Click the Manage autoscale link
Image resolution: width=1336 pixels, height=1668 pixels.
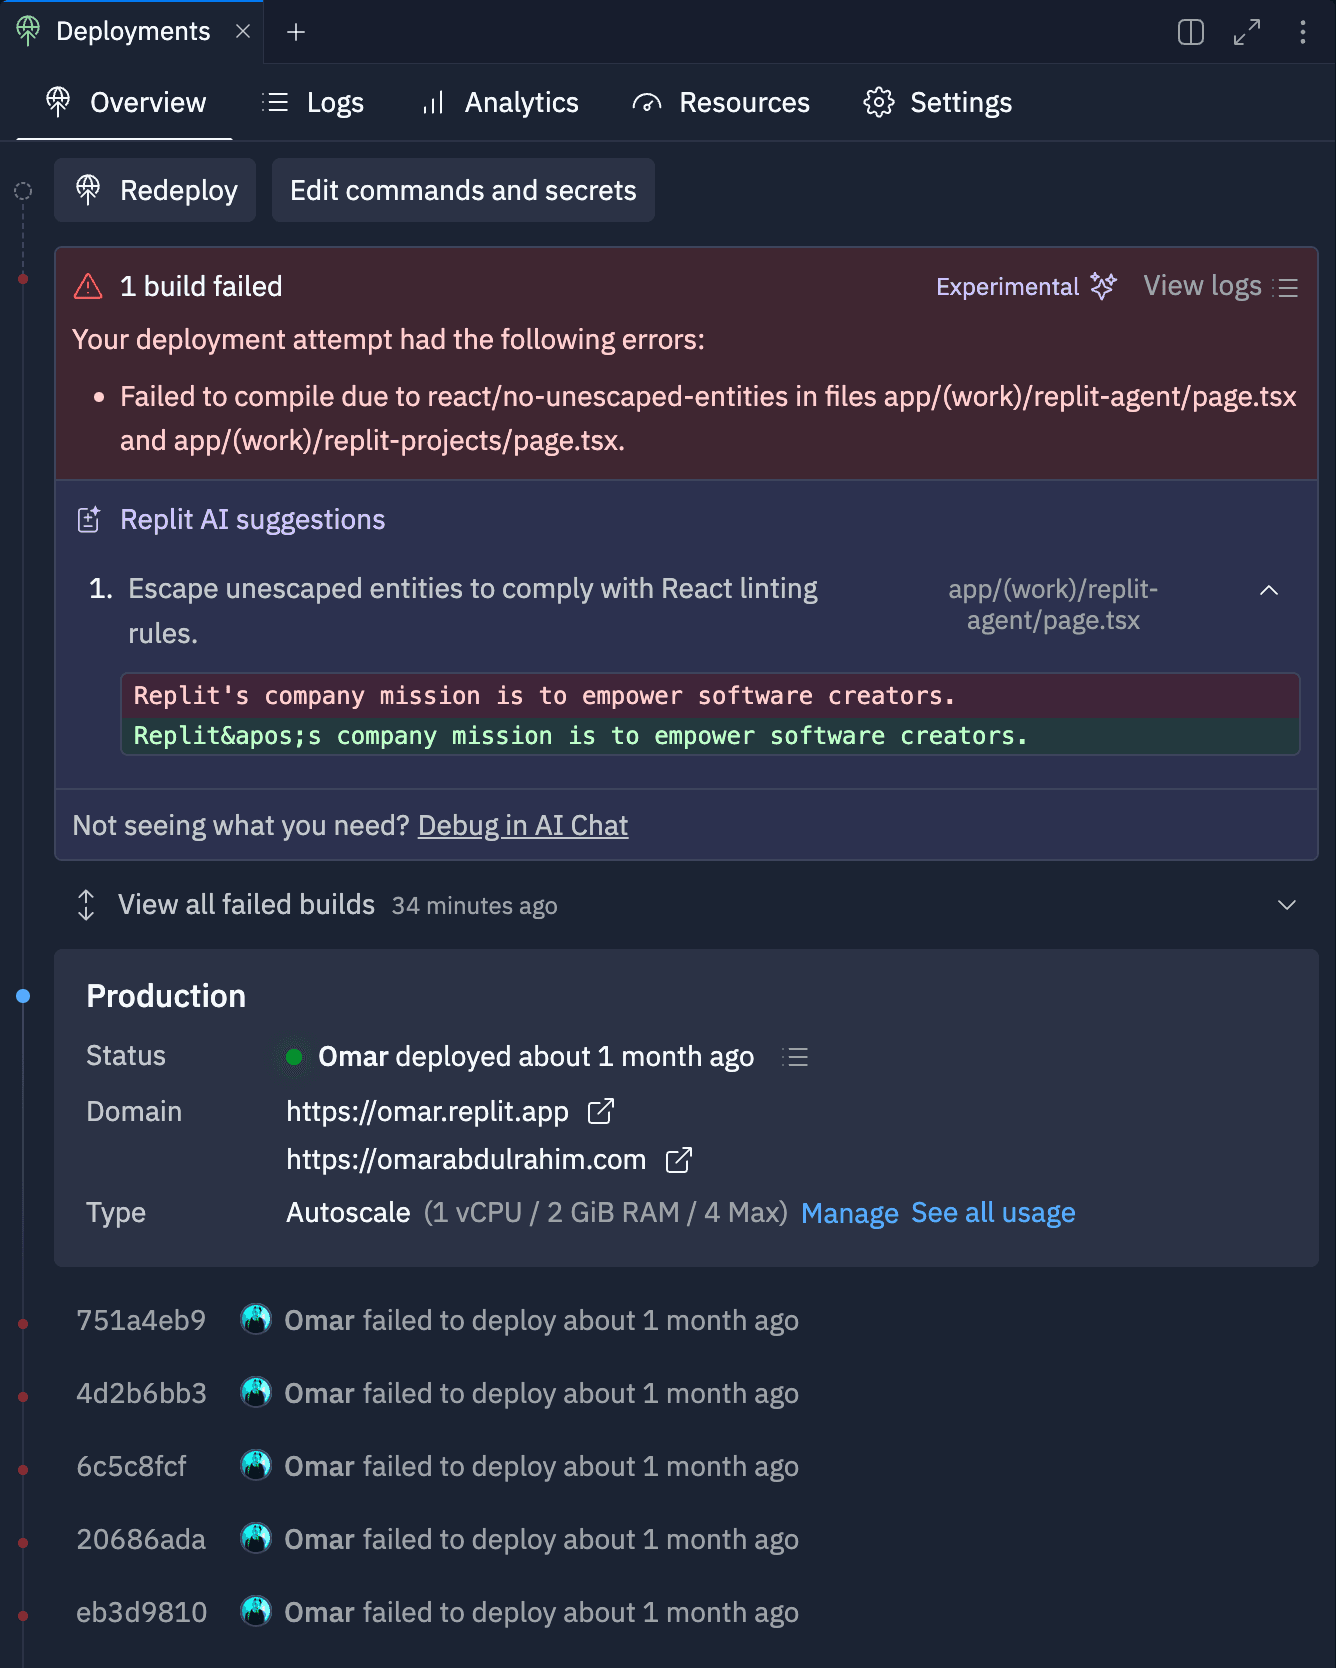pyautogui.click(x=850, y=1213)
